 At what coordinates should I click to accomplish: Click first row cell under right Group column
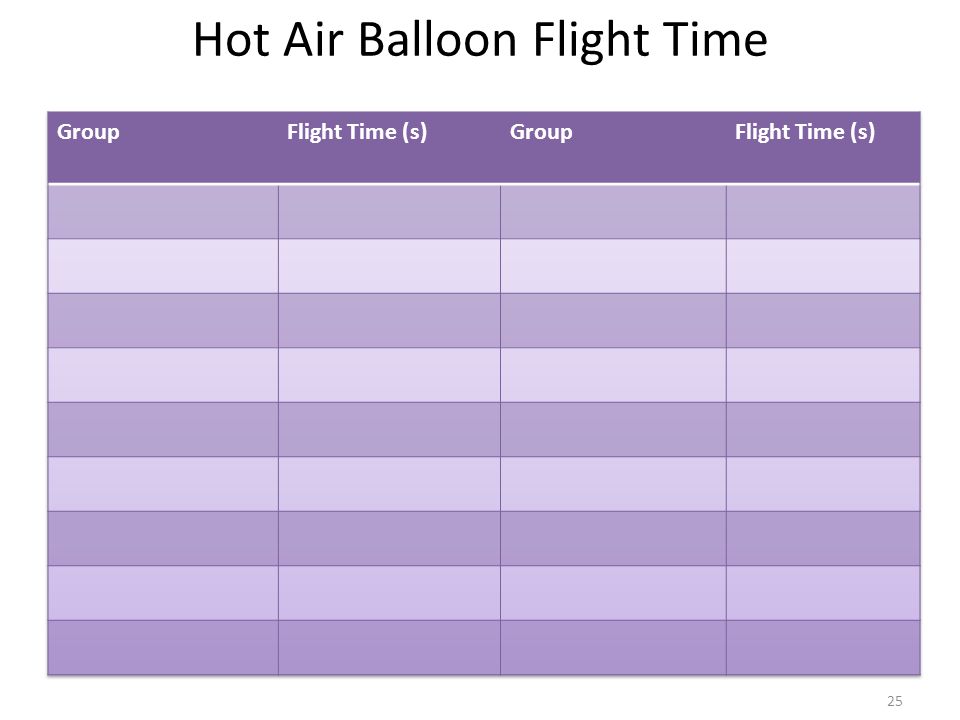(613, 212)
